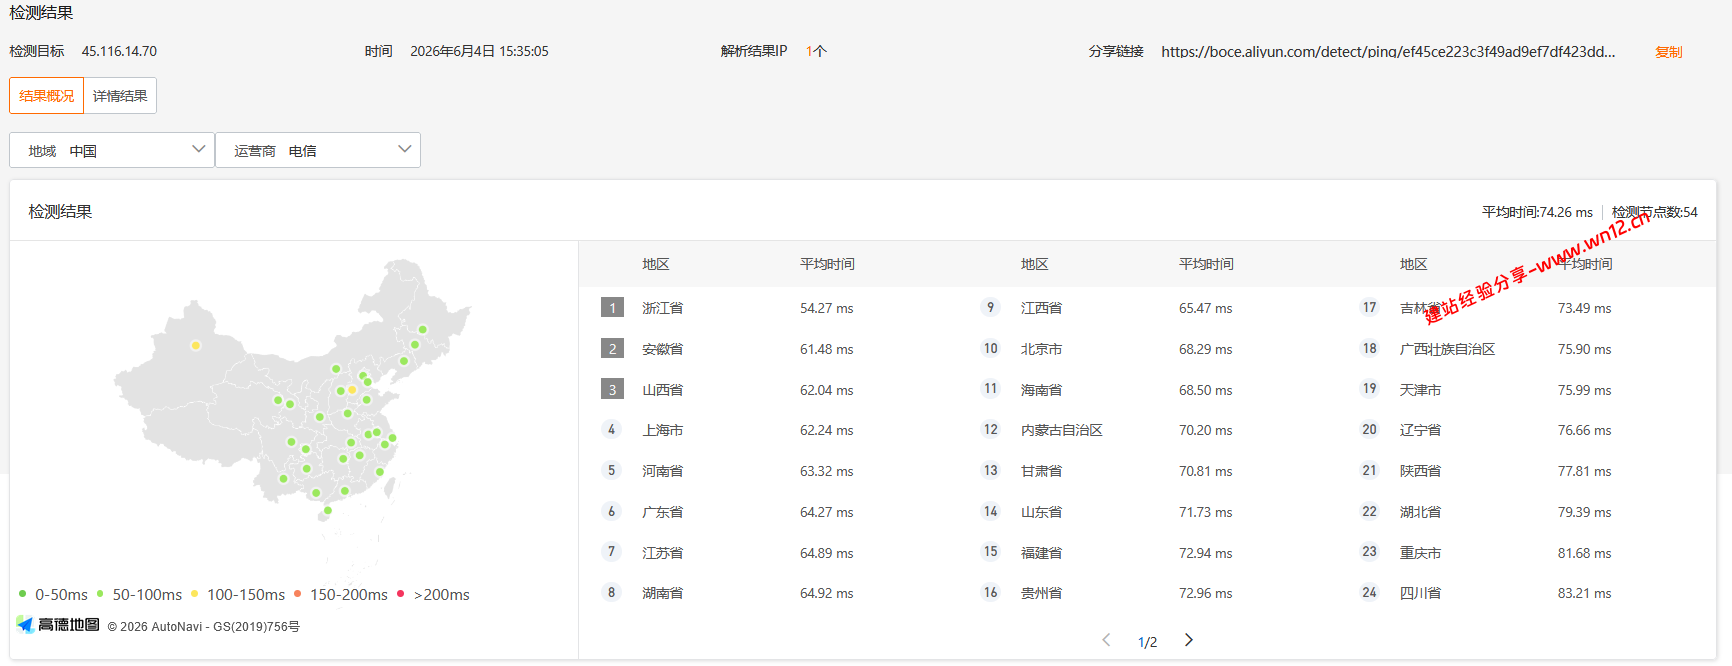Click the 0-50ms green legend dot
Viewport: 1732px width, 666px height.
(x=22, y=593)
